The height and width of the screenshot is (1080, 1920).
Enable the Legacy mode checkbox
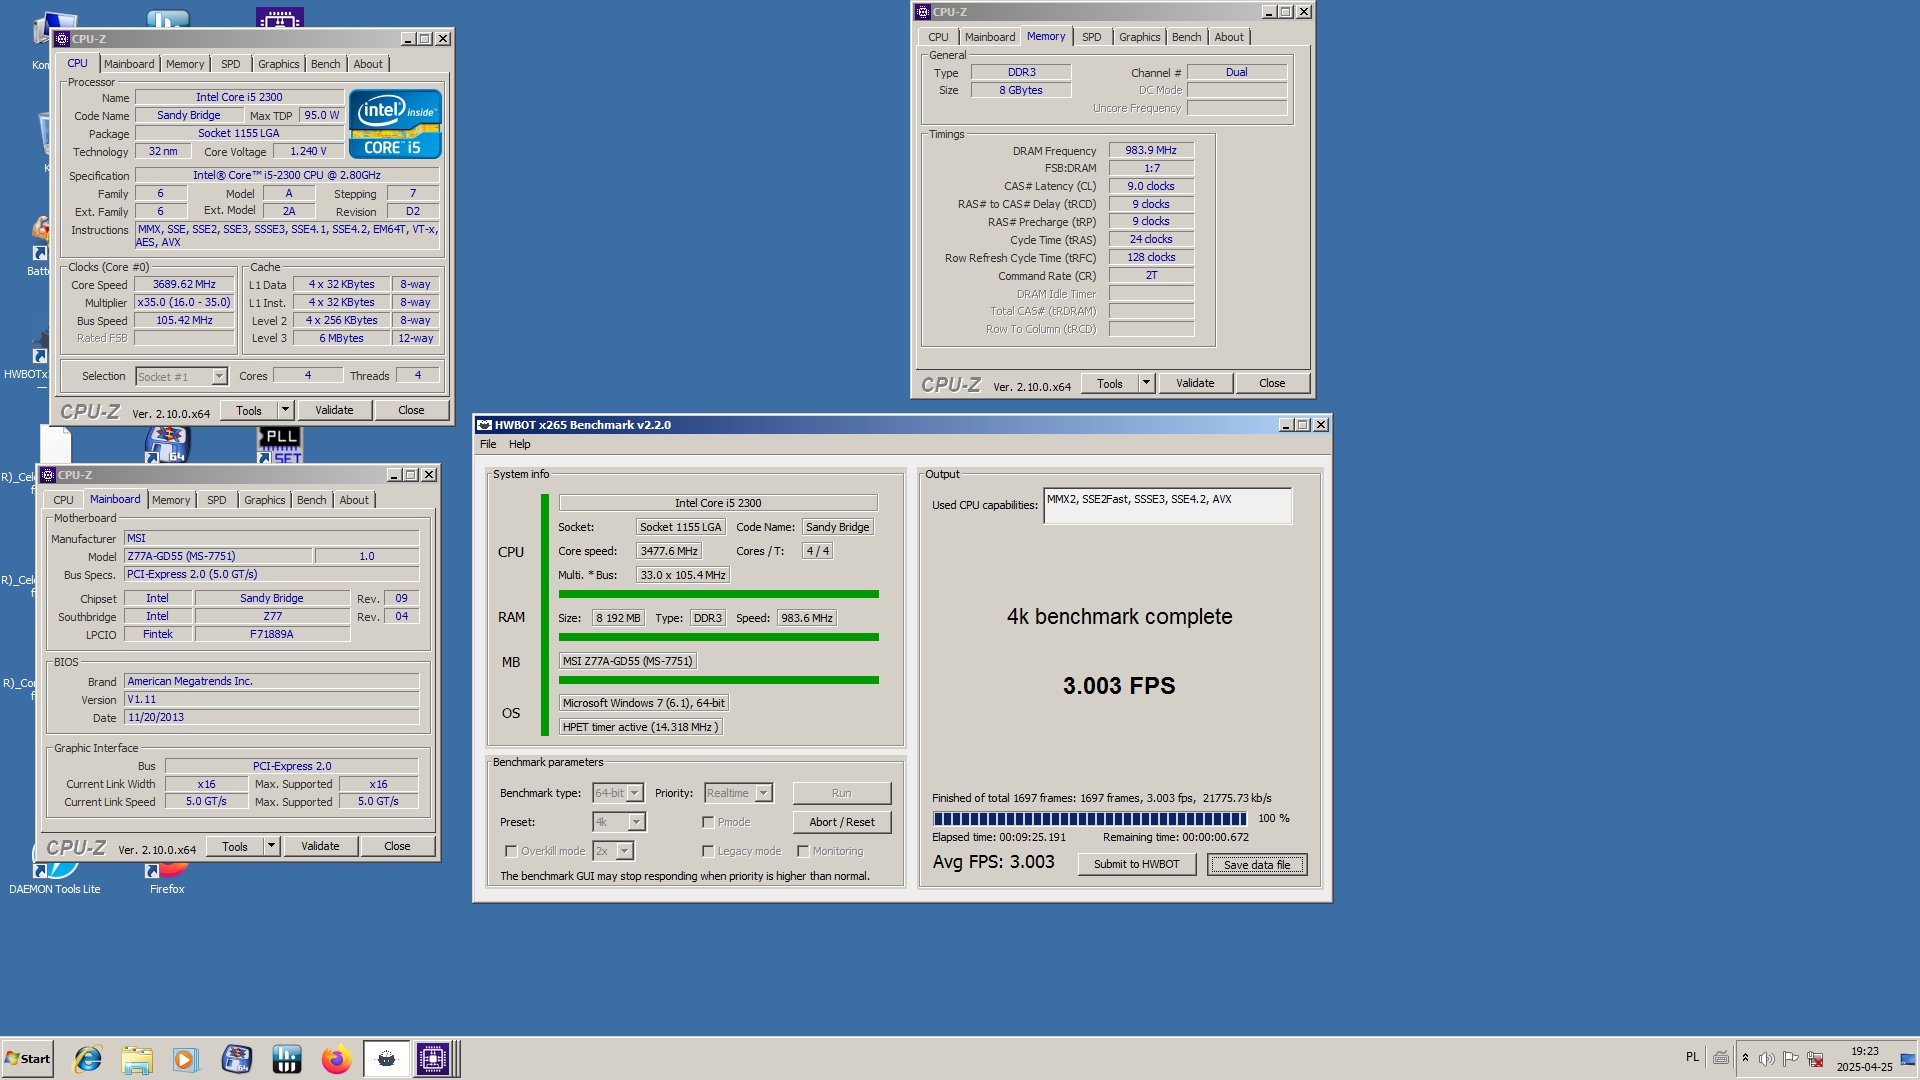pyautogui.click(x=708, y=851)
